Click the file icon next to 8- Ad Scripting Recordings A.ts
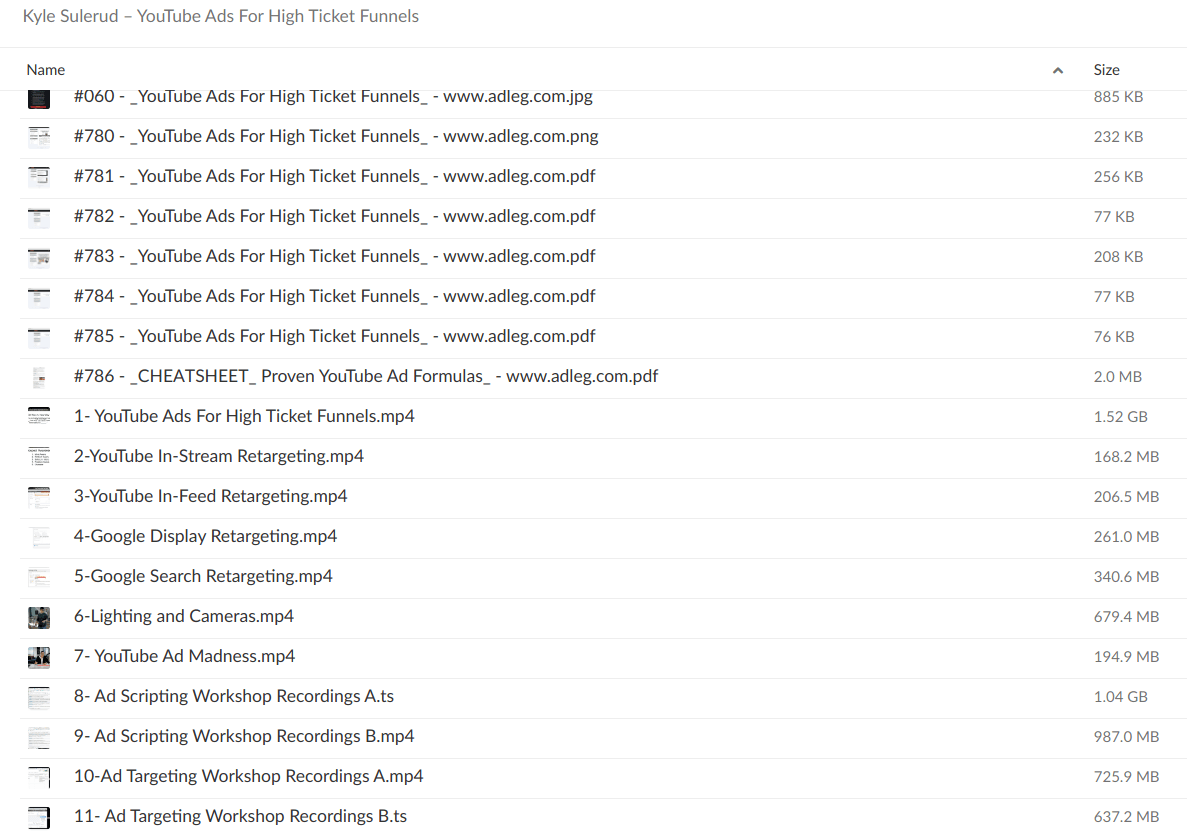This screenshot has width=1187, height=837. [x=38, y=697]
